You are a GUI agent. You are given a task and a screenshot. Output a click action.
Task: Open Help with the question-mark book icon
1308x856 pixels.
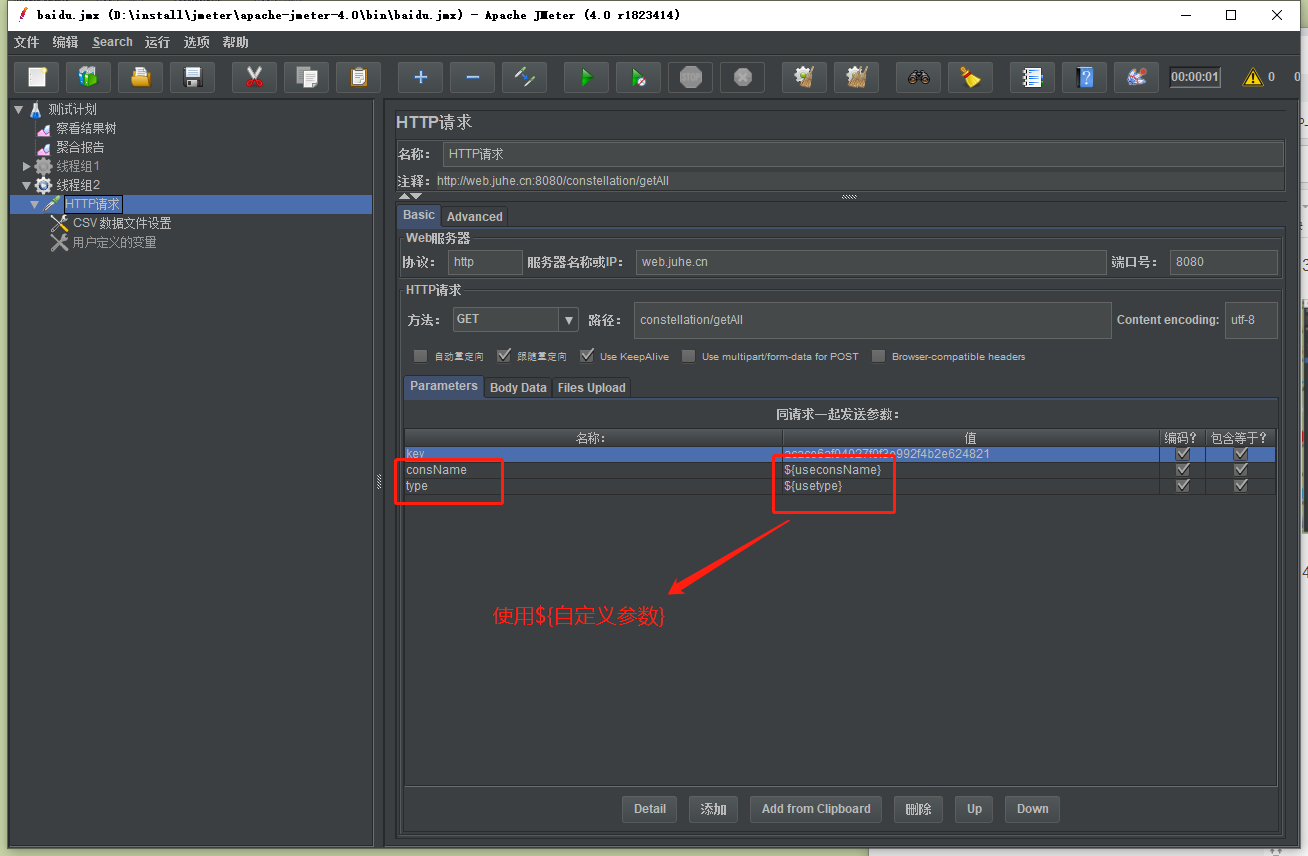tap(1085, 77)
